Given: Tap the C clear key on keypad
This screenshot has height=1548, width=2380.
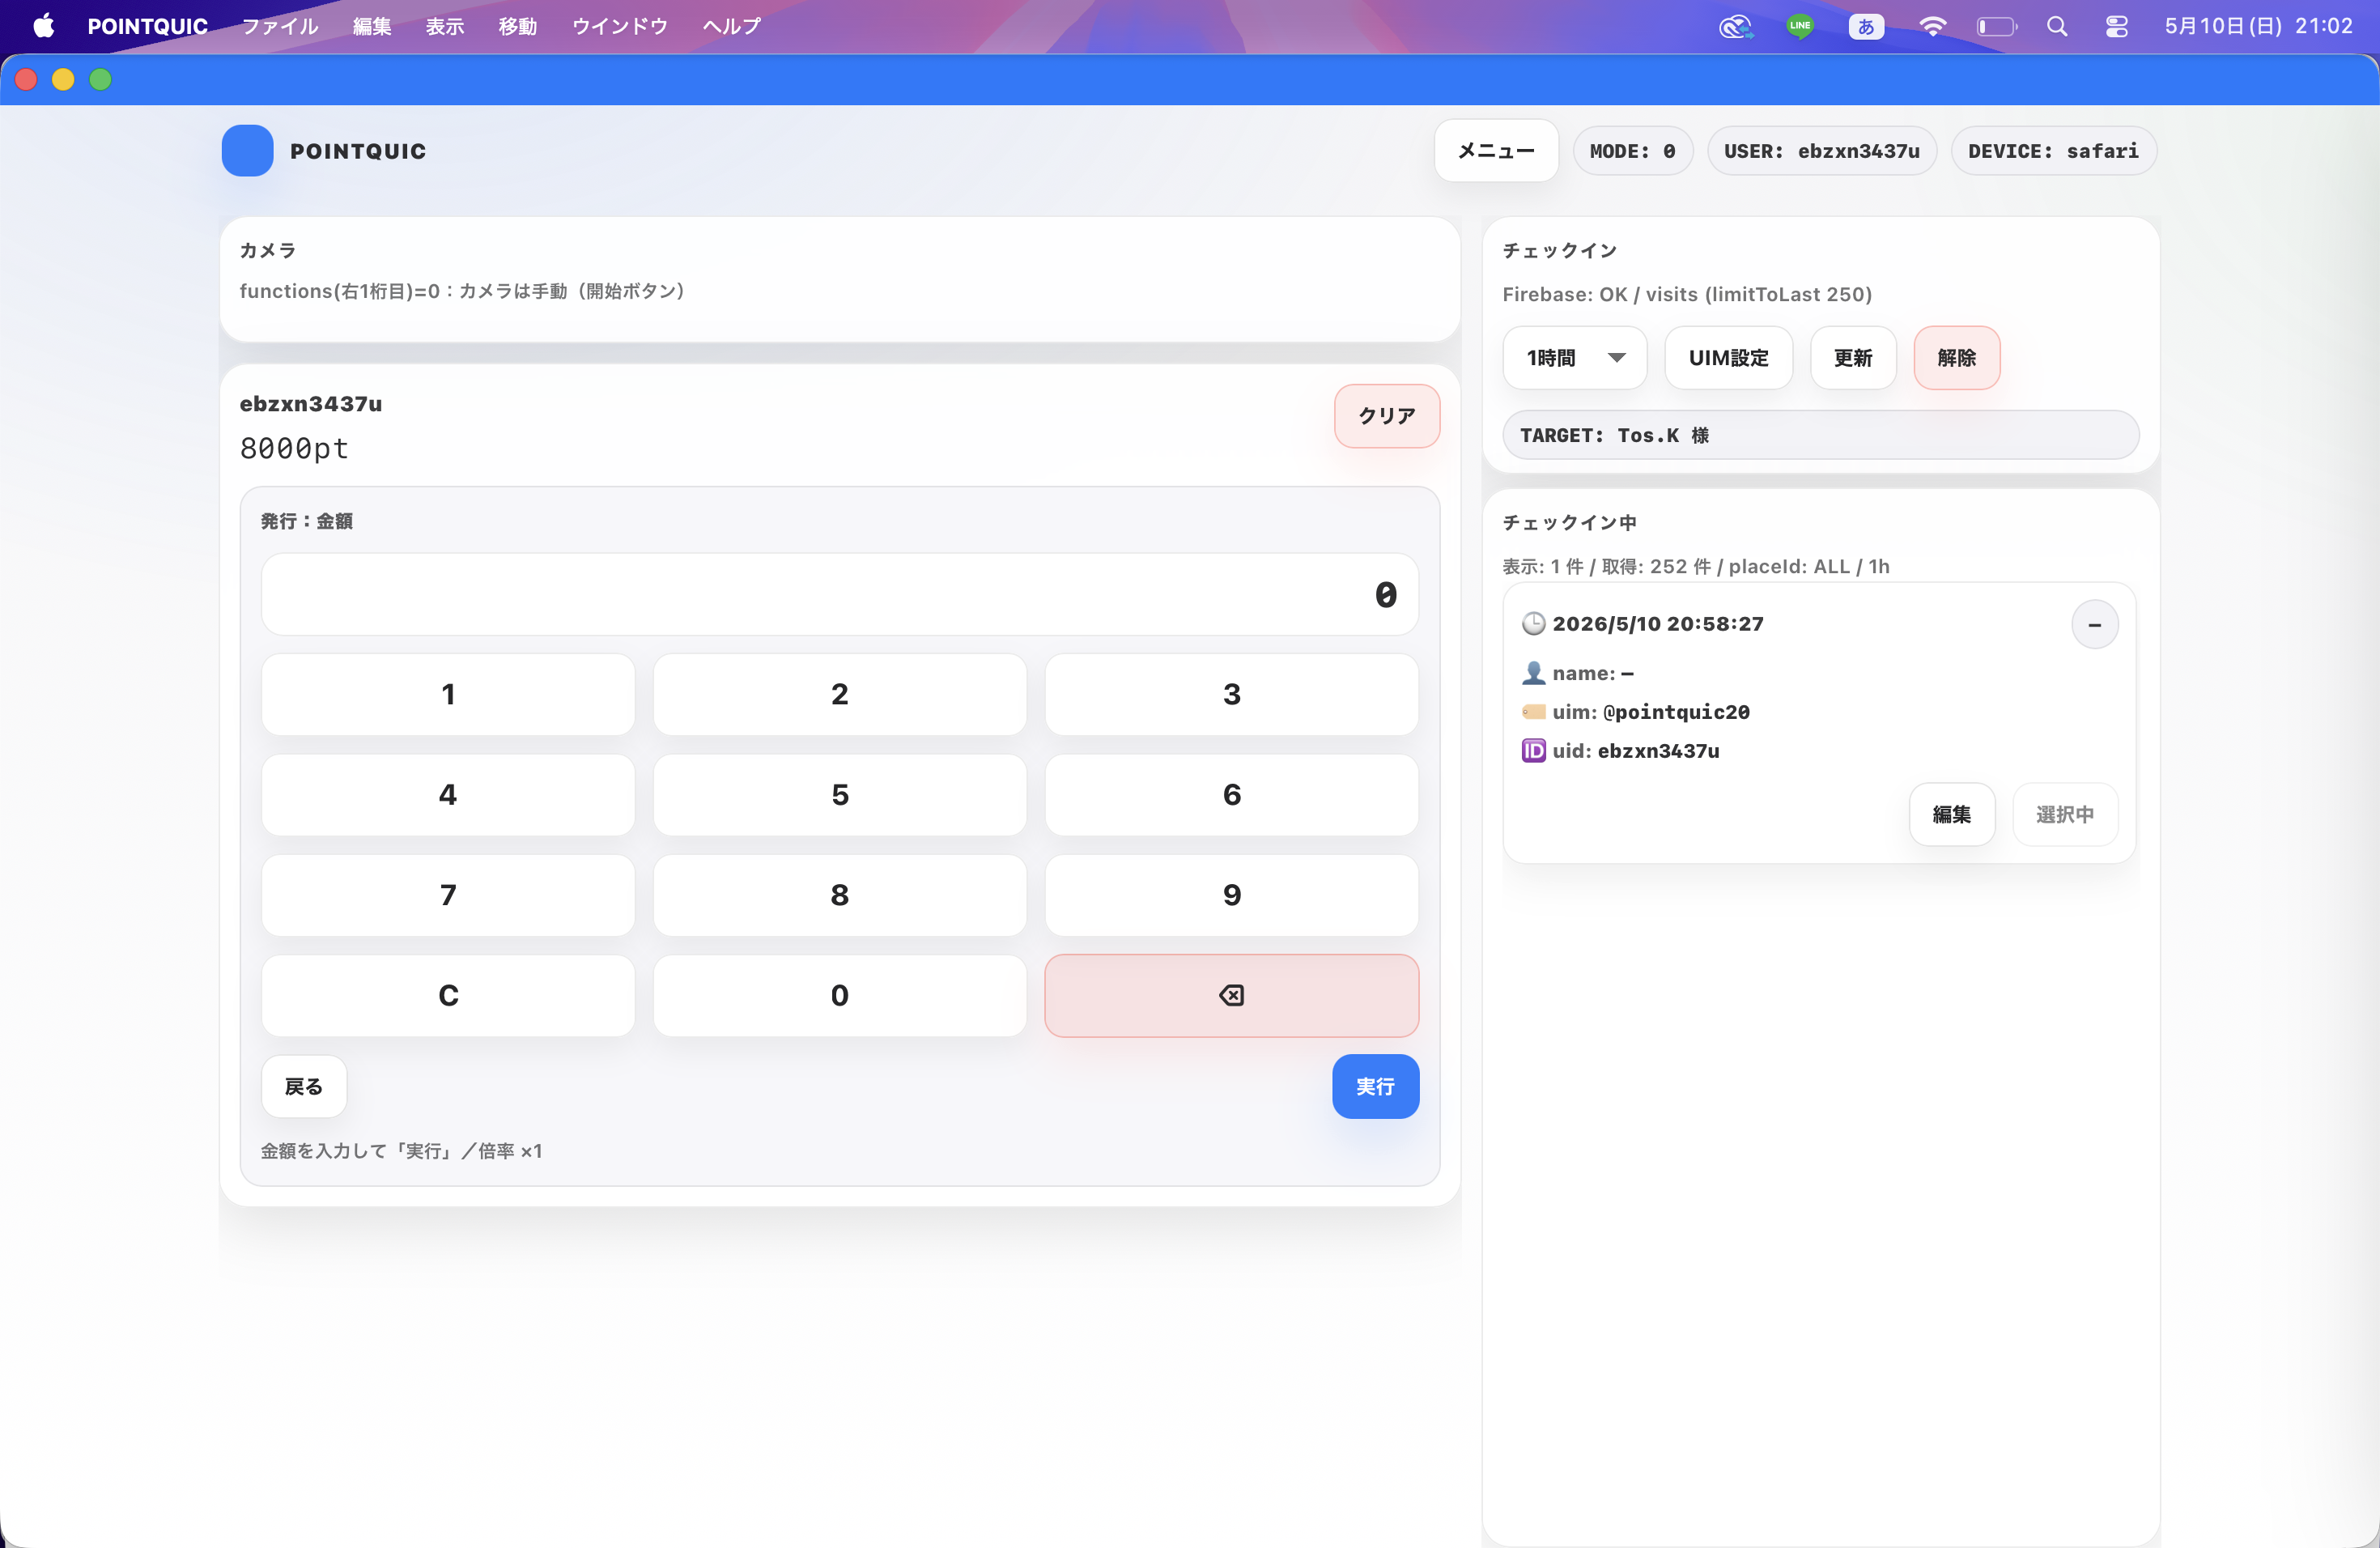Looking at the screenshot, I should [x=448, y=995].
